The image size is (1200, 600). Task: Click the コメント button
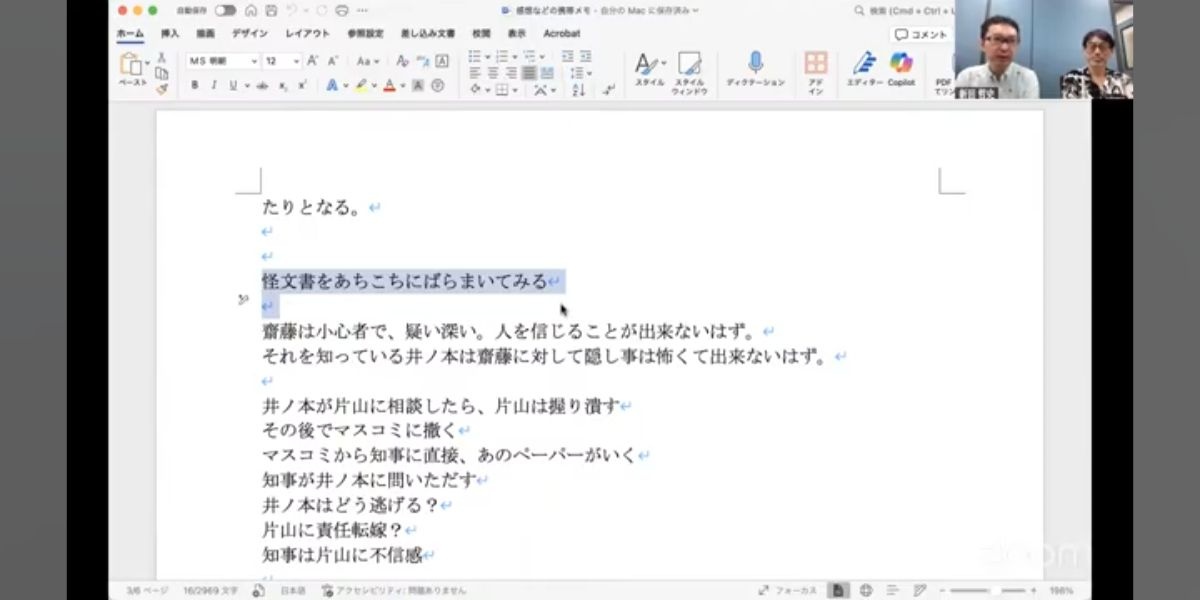920,34
